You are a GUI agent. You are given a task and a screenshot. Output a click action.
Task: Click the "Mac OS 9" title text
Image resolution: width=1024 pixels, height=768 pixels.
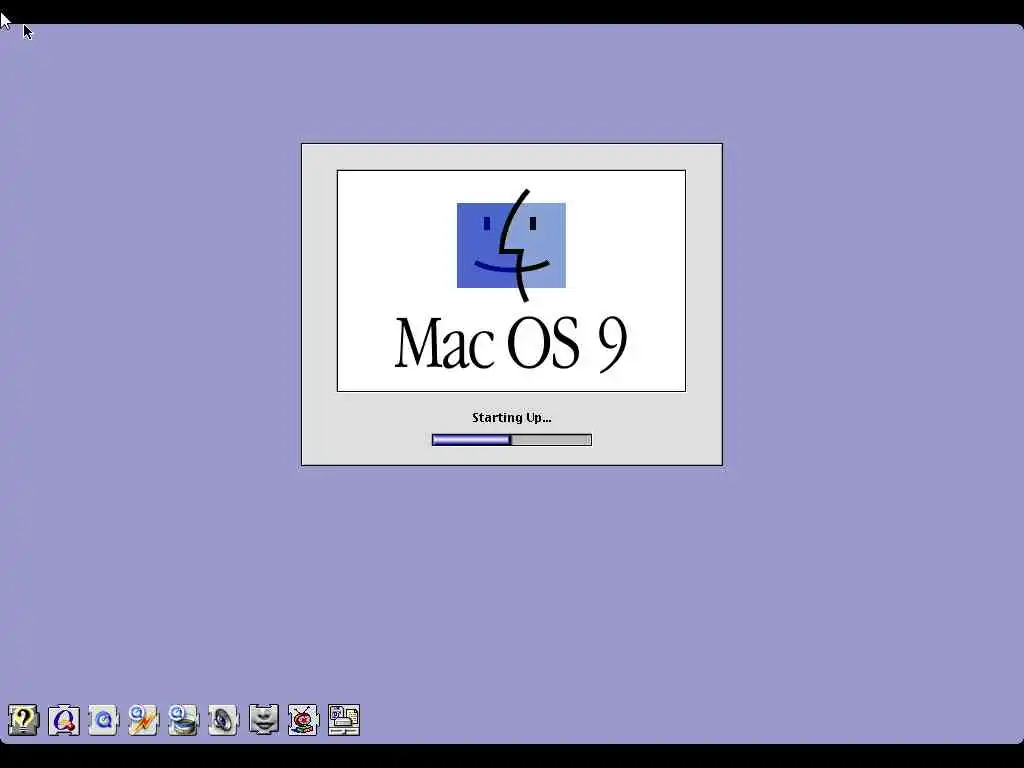511,344
